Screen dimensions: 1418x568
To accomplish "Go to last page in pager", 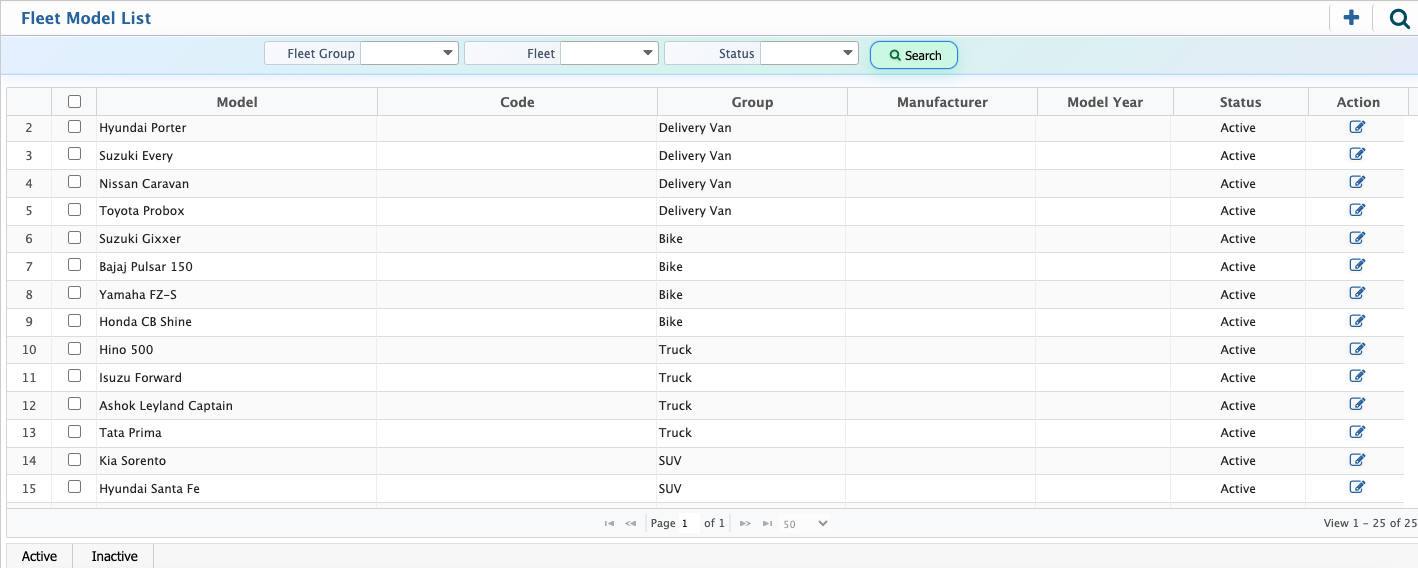I will tap(767, 523).
